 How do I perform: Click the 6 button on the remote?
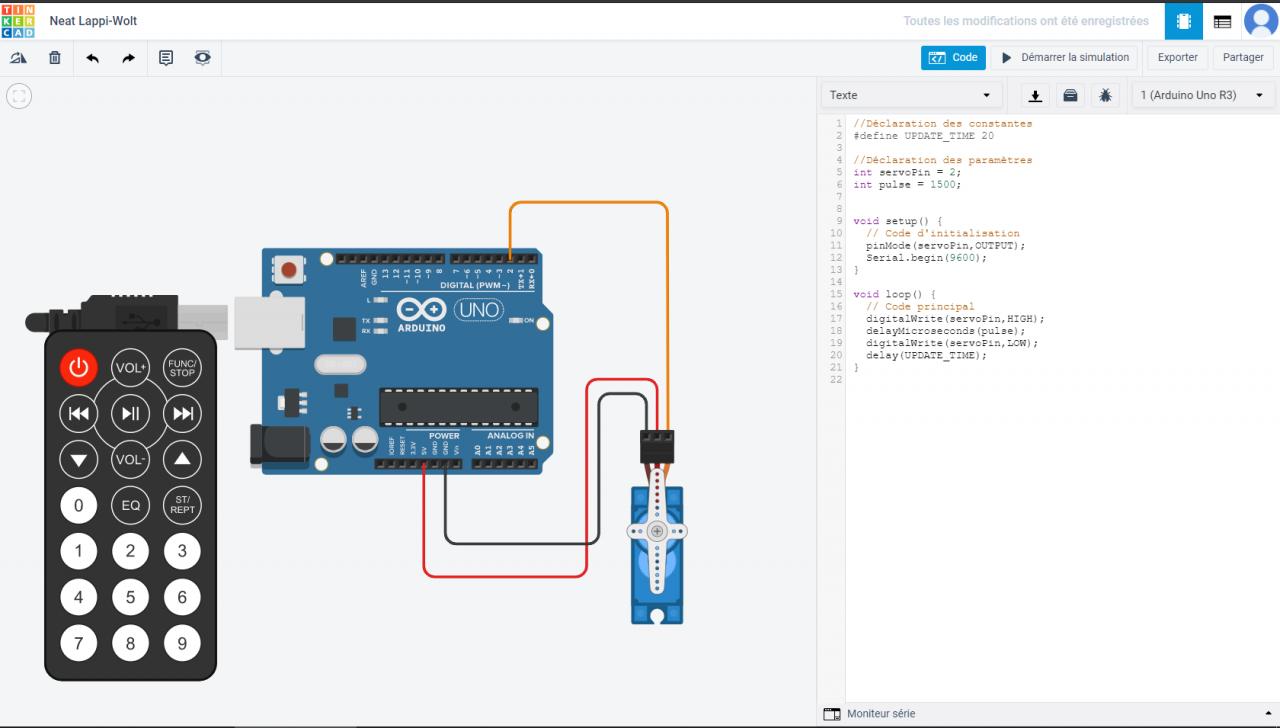[x=182, y=597]
